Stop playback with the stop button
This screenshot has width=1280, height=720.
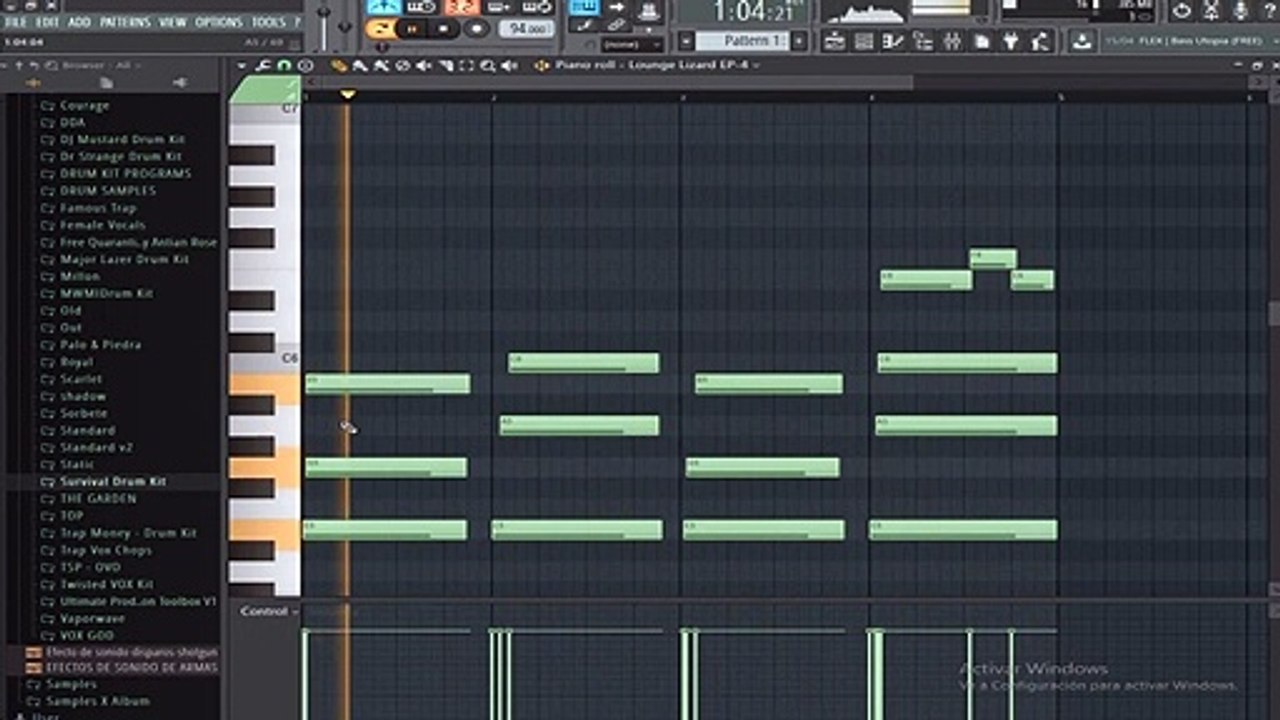pyautogui.click(x=444, y=28)
